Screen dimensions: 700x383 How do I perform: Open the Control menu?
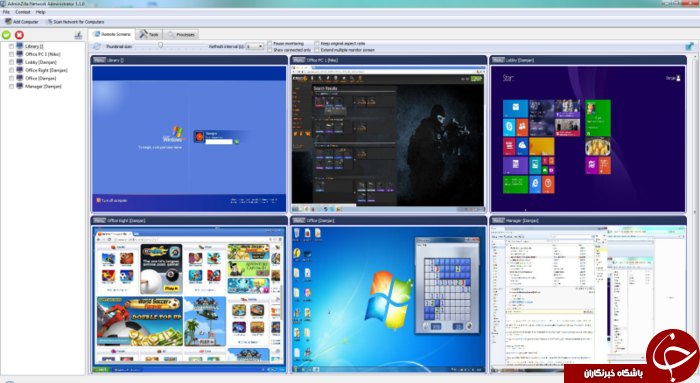[23, 12]
